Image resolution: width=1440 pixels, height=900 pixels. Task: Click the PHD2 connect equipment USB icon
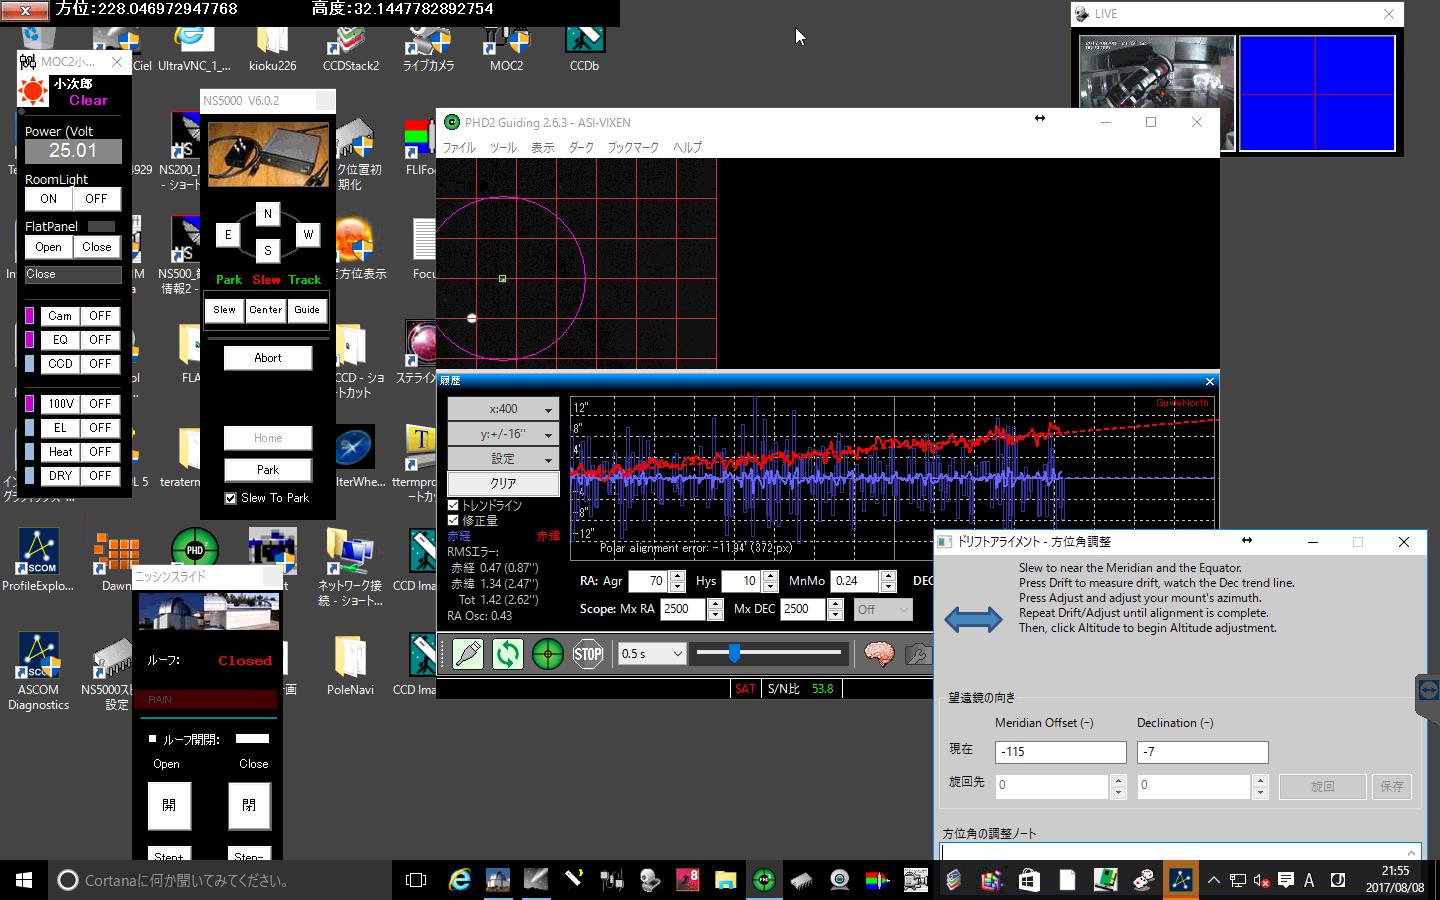coord(468,654)
